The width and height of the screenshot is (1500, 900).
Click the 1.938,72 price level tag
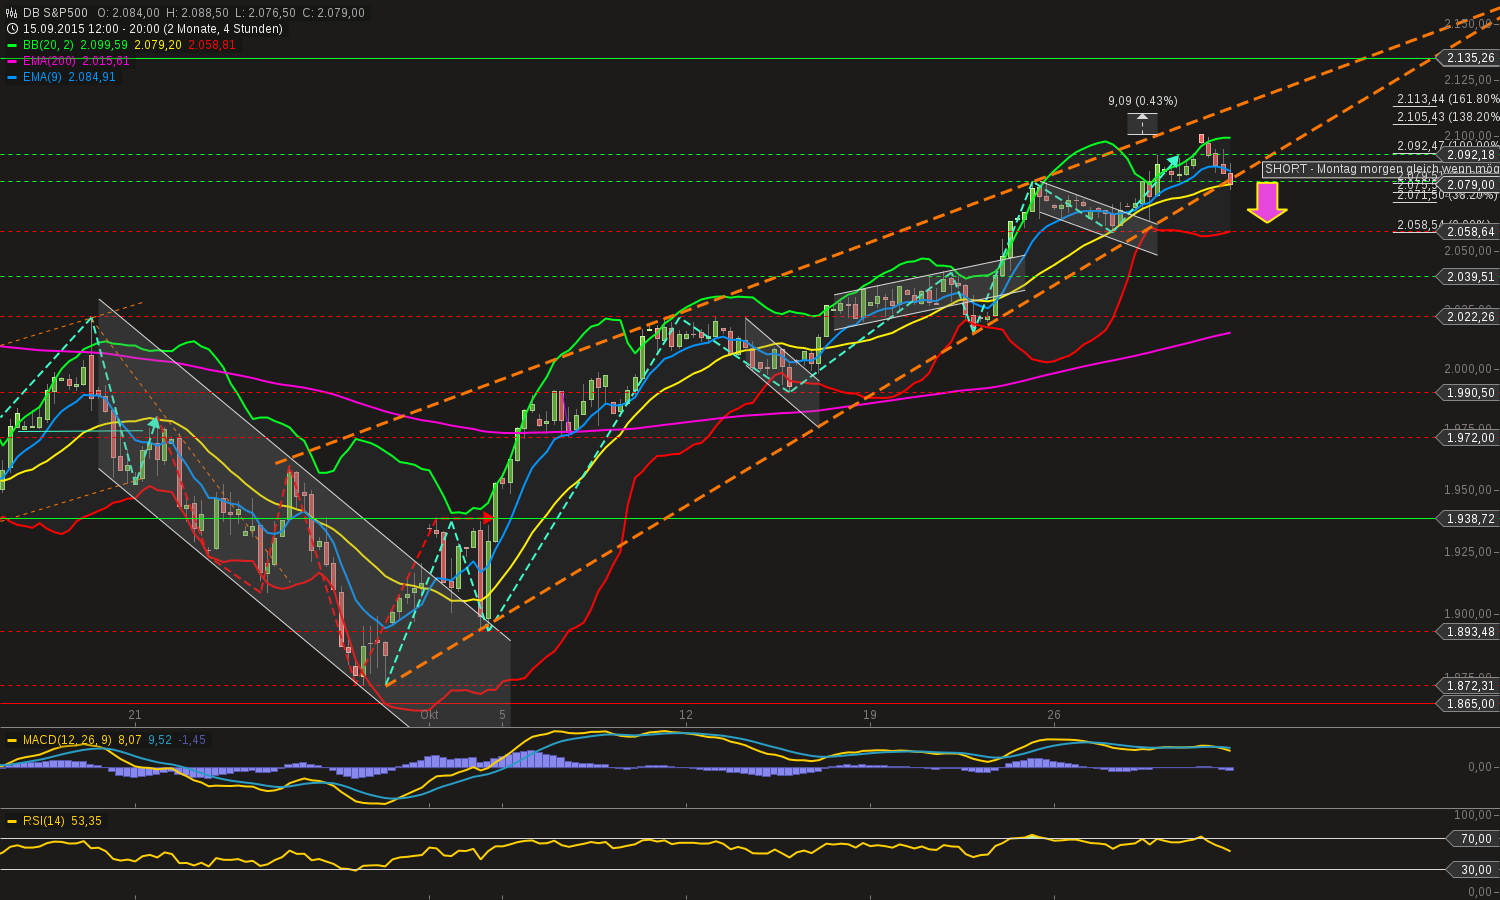[x=1470, y=519]
